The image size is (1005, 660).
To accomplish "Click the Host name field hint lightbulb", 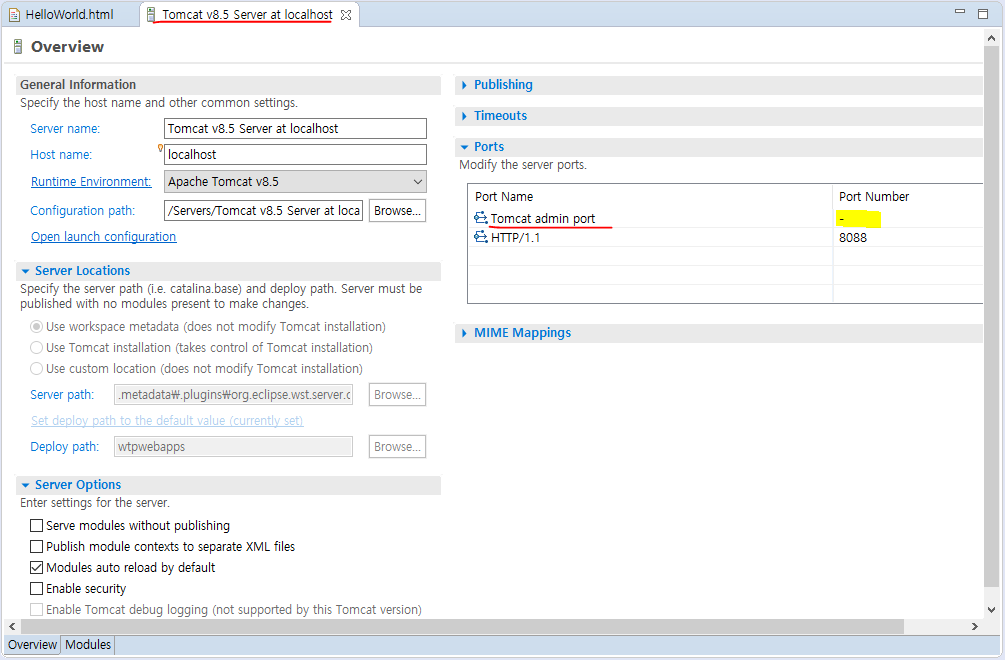I will click(160, 148).
